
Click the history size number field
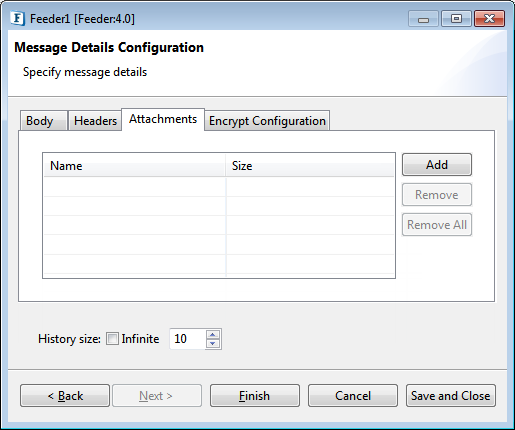click(188, 339)
